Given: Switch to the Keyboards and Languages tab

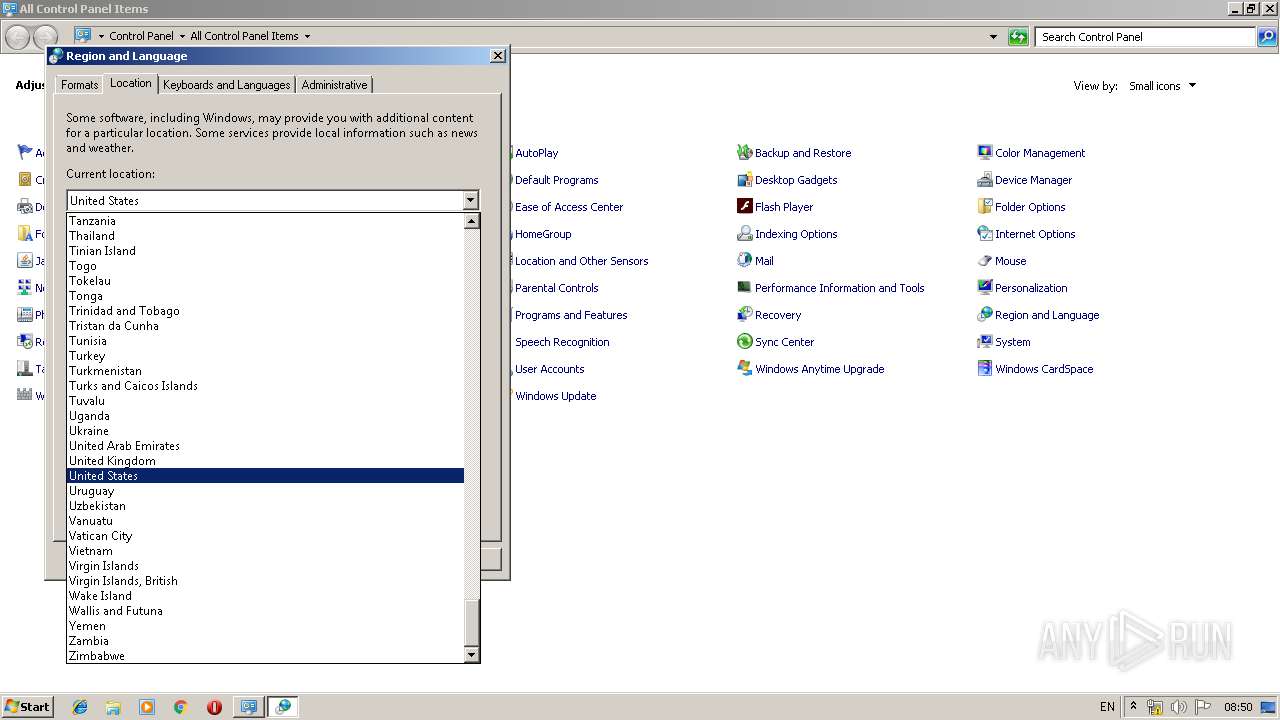Looking at the screenshot, I should 226,85.
